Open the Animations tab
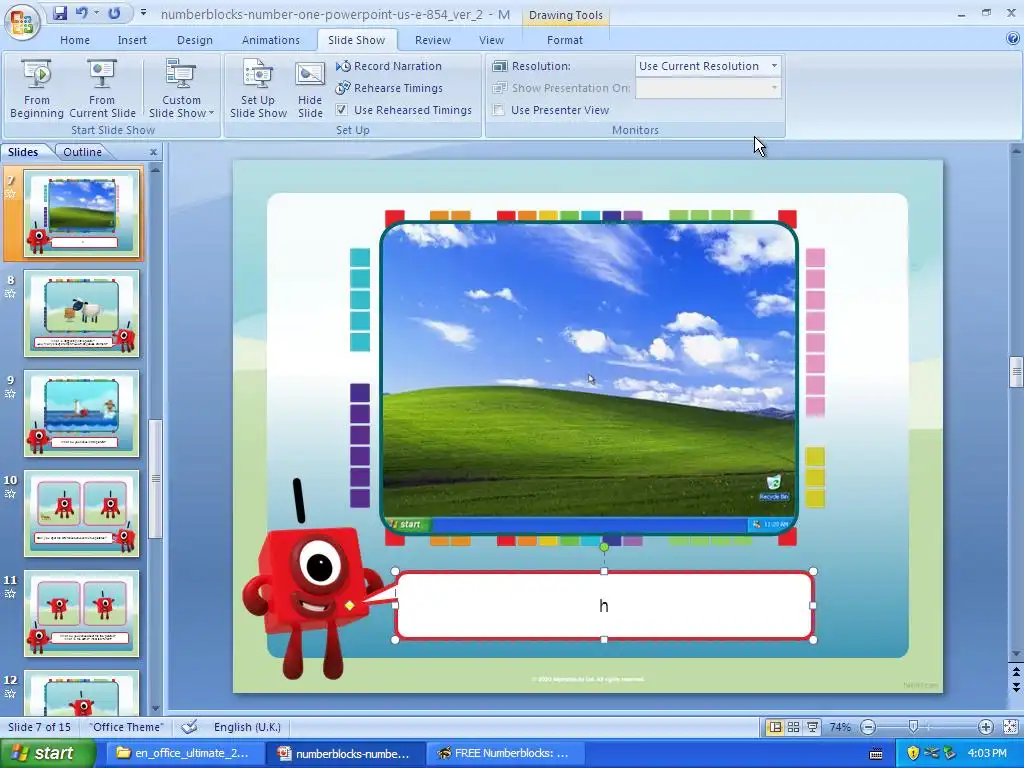Image resolution: width=1024 pixels, height=768 pixels. coord(270,40)
